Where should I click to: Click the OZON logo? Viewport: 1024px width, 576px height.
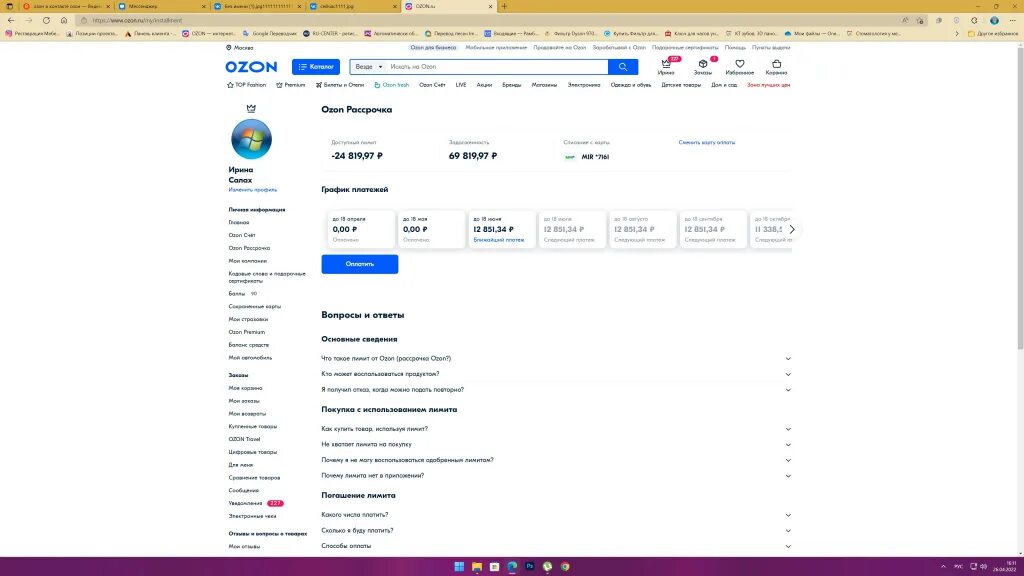coord(251,67)
